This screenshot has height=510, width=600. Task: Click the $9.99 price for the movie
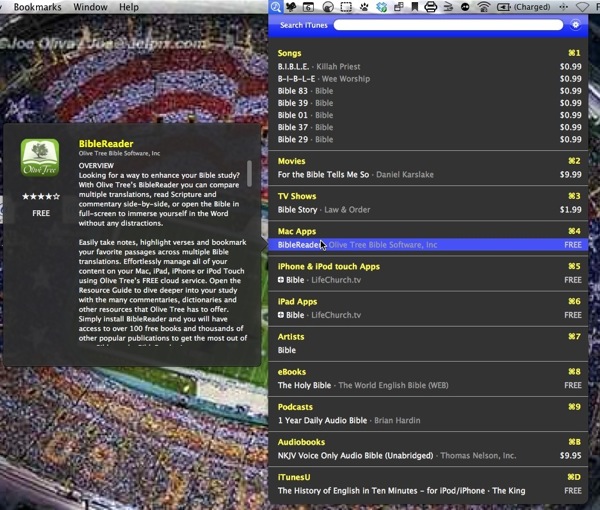[571, 175]
